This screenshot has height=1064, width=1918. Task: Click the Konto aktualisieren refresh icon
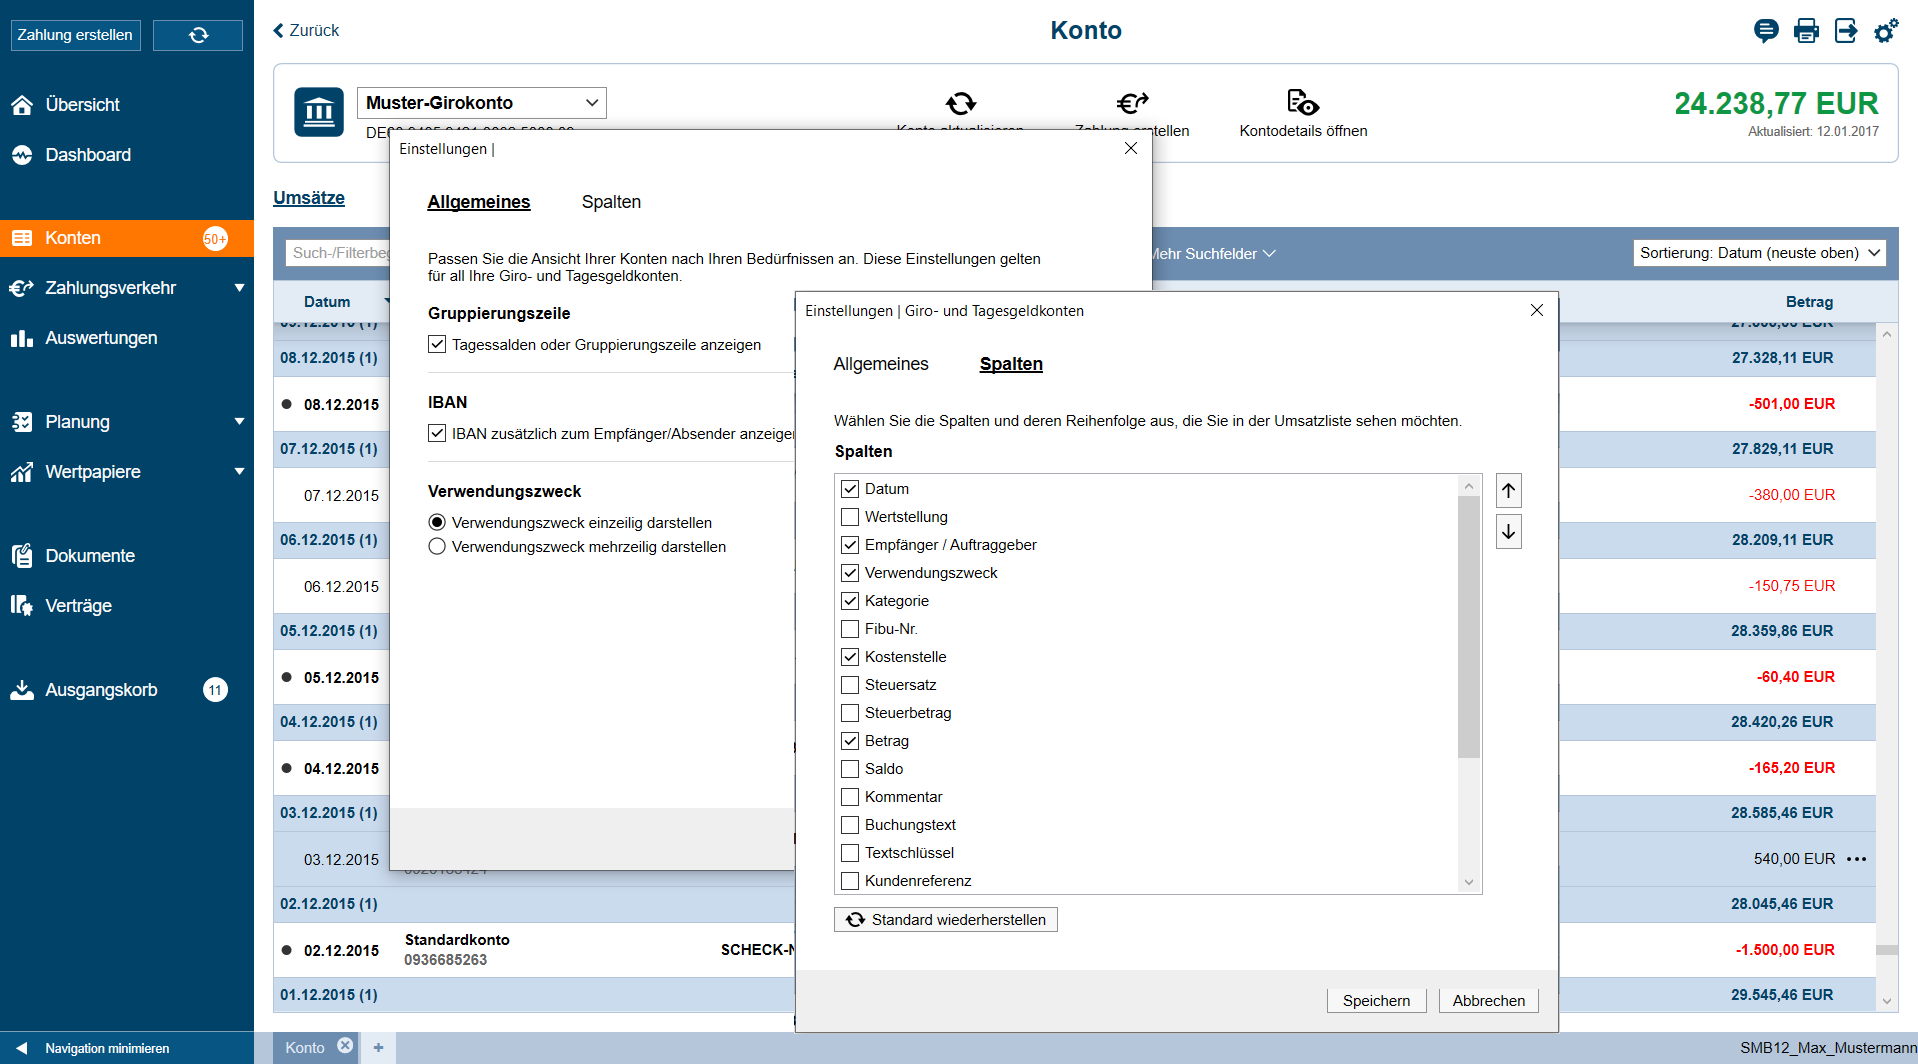pos(961,103)
